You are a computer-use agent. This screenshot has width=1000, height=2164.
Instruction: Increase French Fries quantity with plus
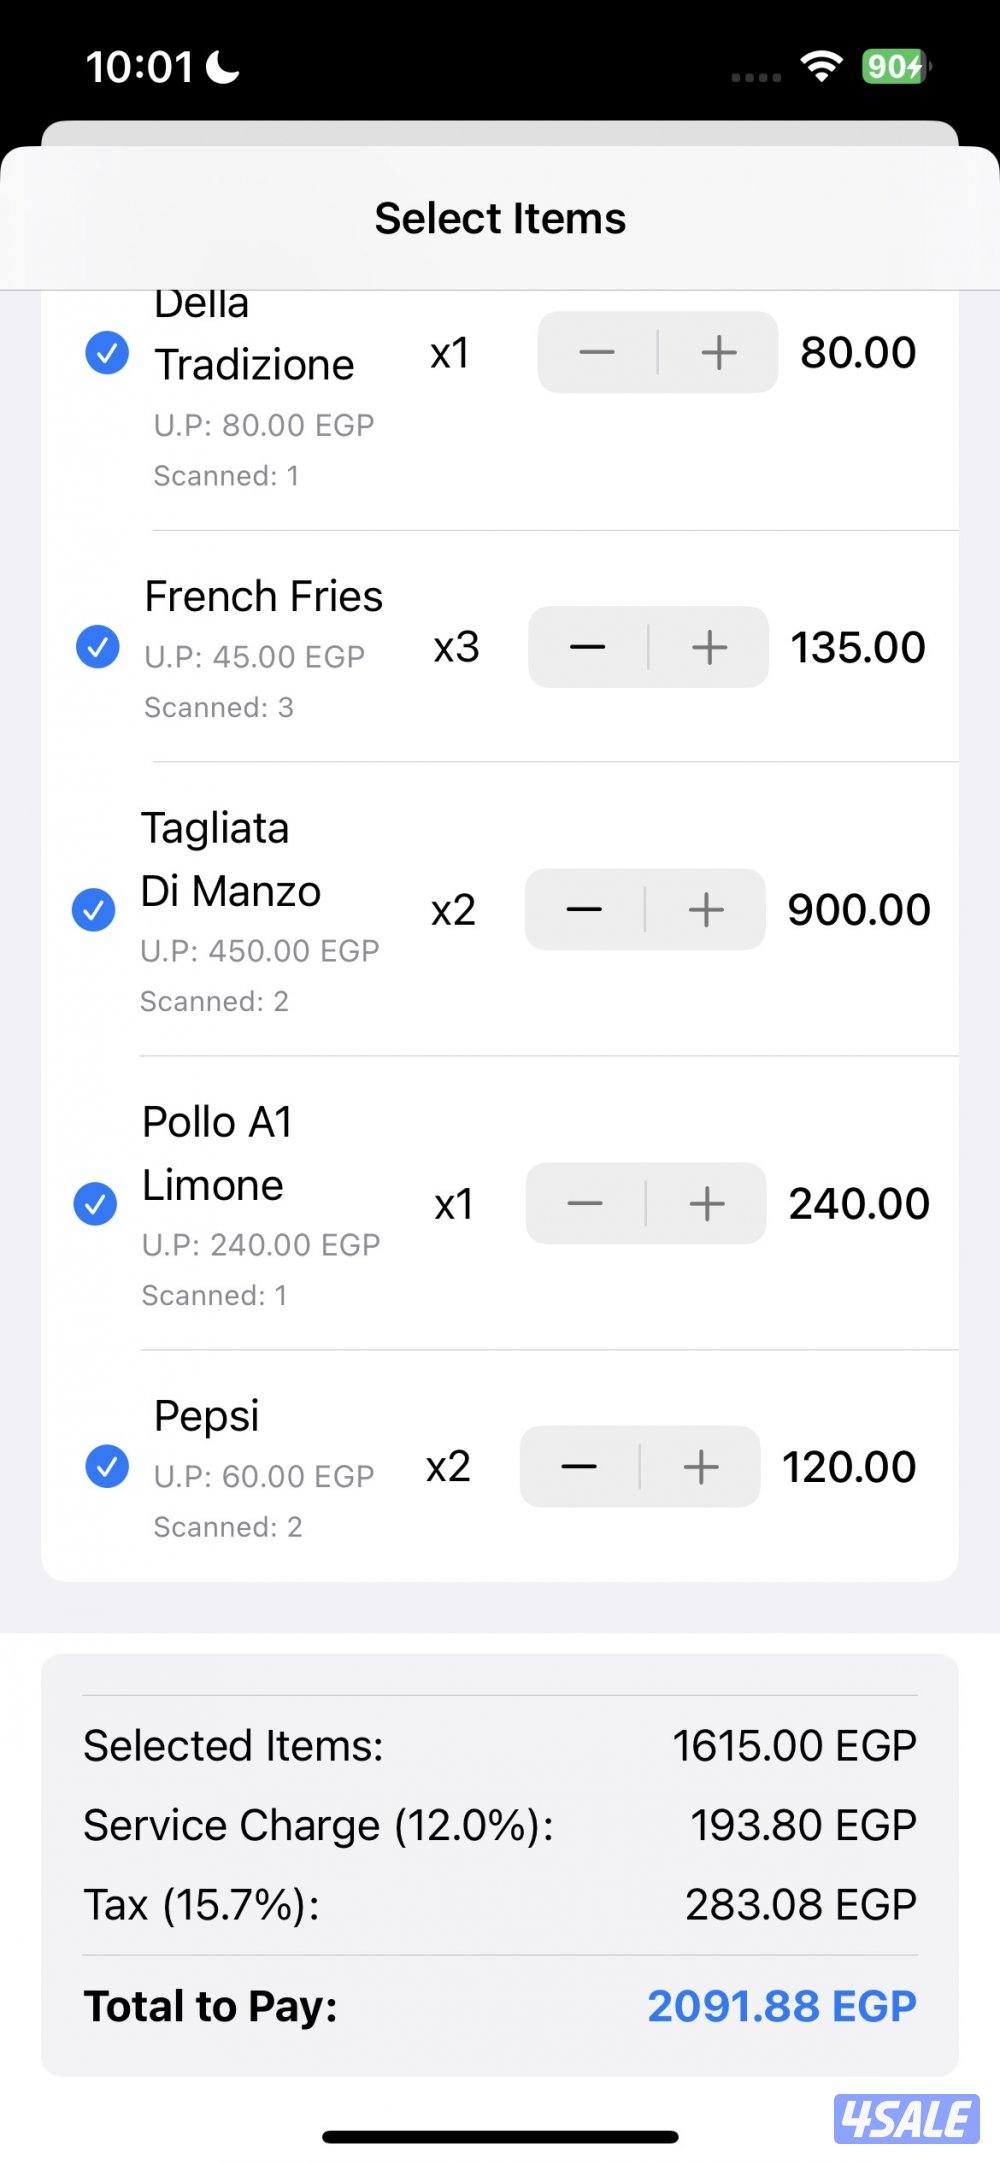709,647
